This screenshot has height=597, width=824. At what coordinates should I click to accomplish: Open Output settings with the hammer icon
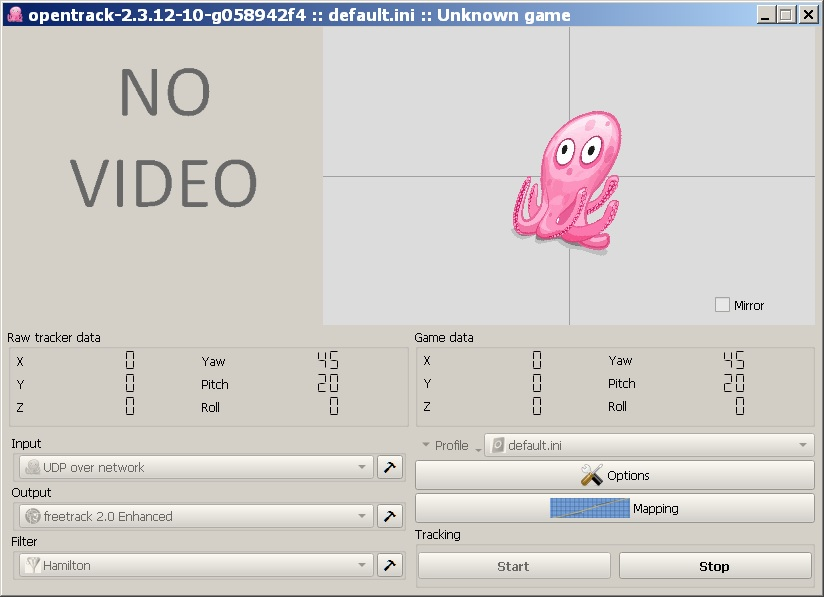390,516
